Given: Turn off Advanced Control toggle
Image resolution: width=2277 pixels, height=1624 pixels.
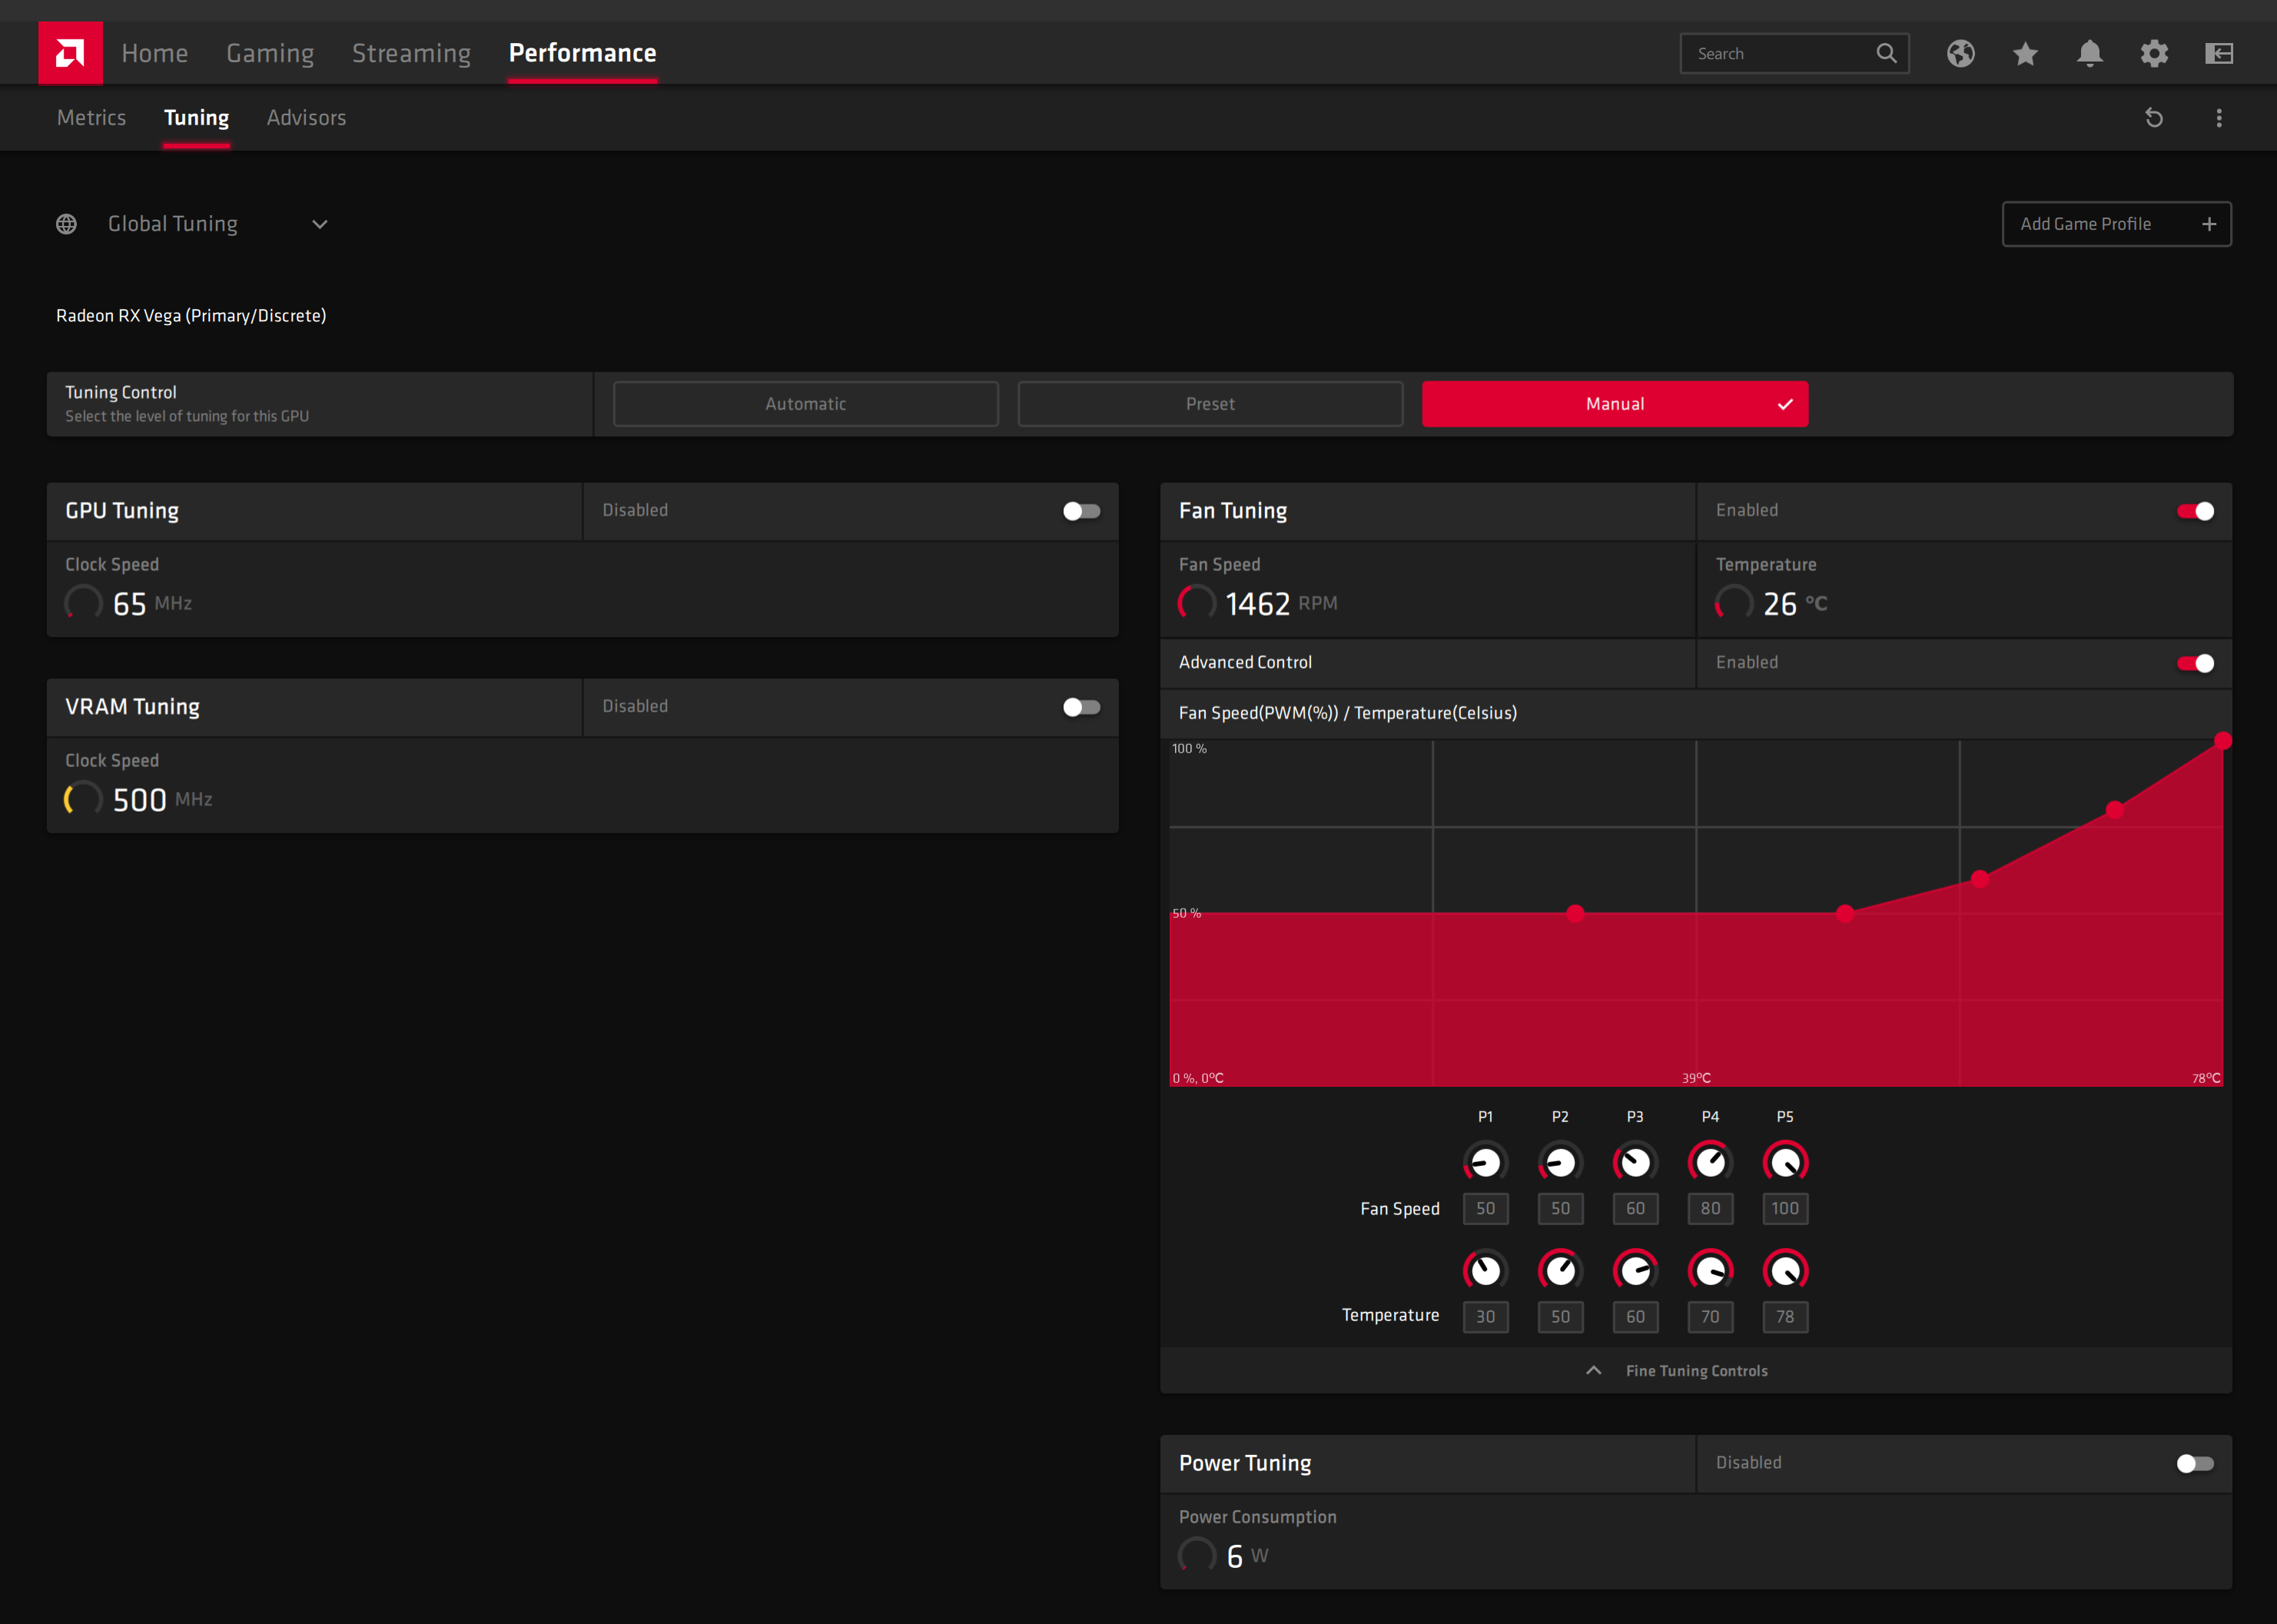Looking at the screenshot, I should click(x=2195, y=663).
